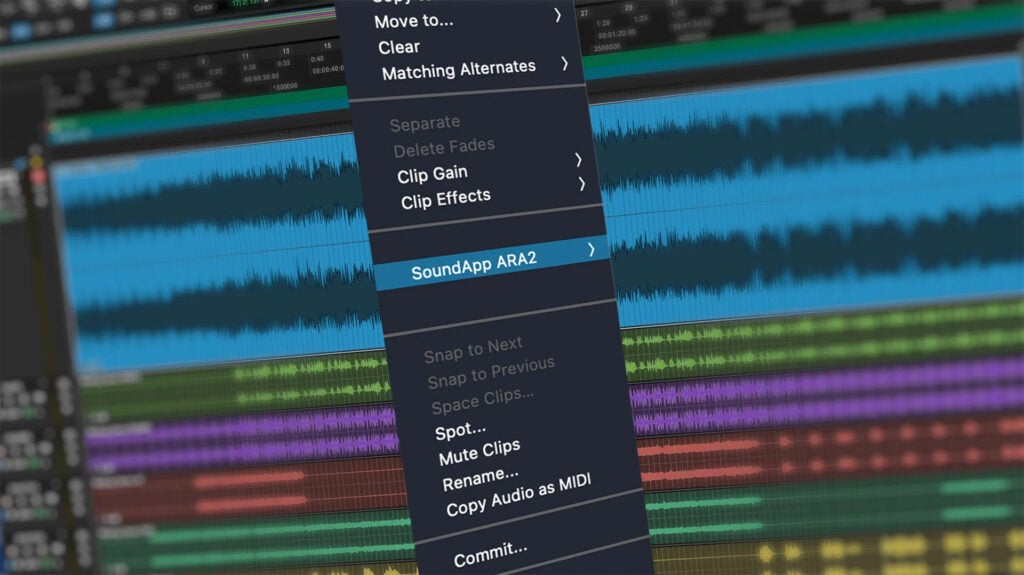Click the dimmed Space Clips... entry
The width and height of the screenshot is (1024, 575).
click(482, 401)
